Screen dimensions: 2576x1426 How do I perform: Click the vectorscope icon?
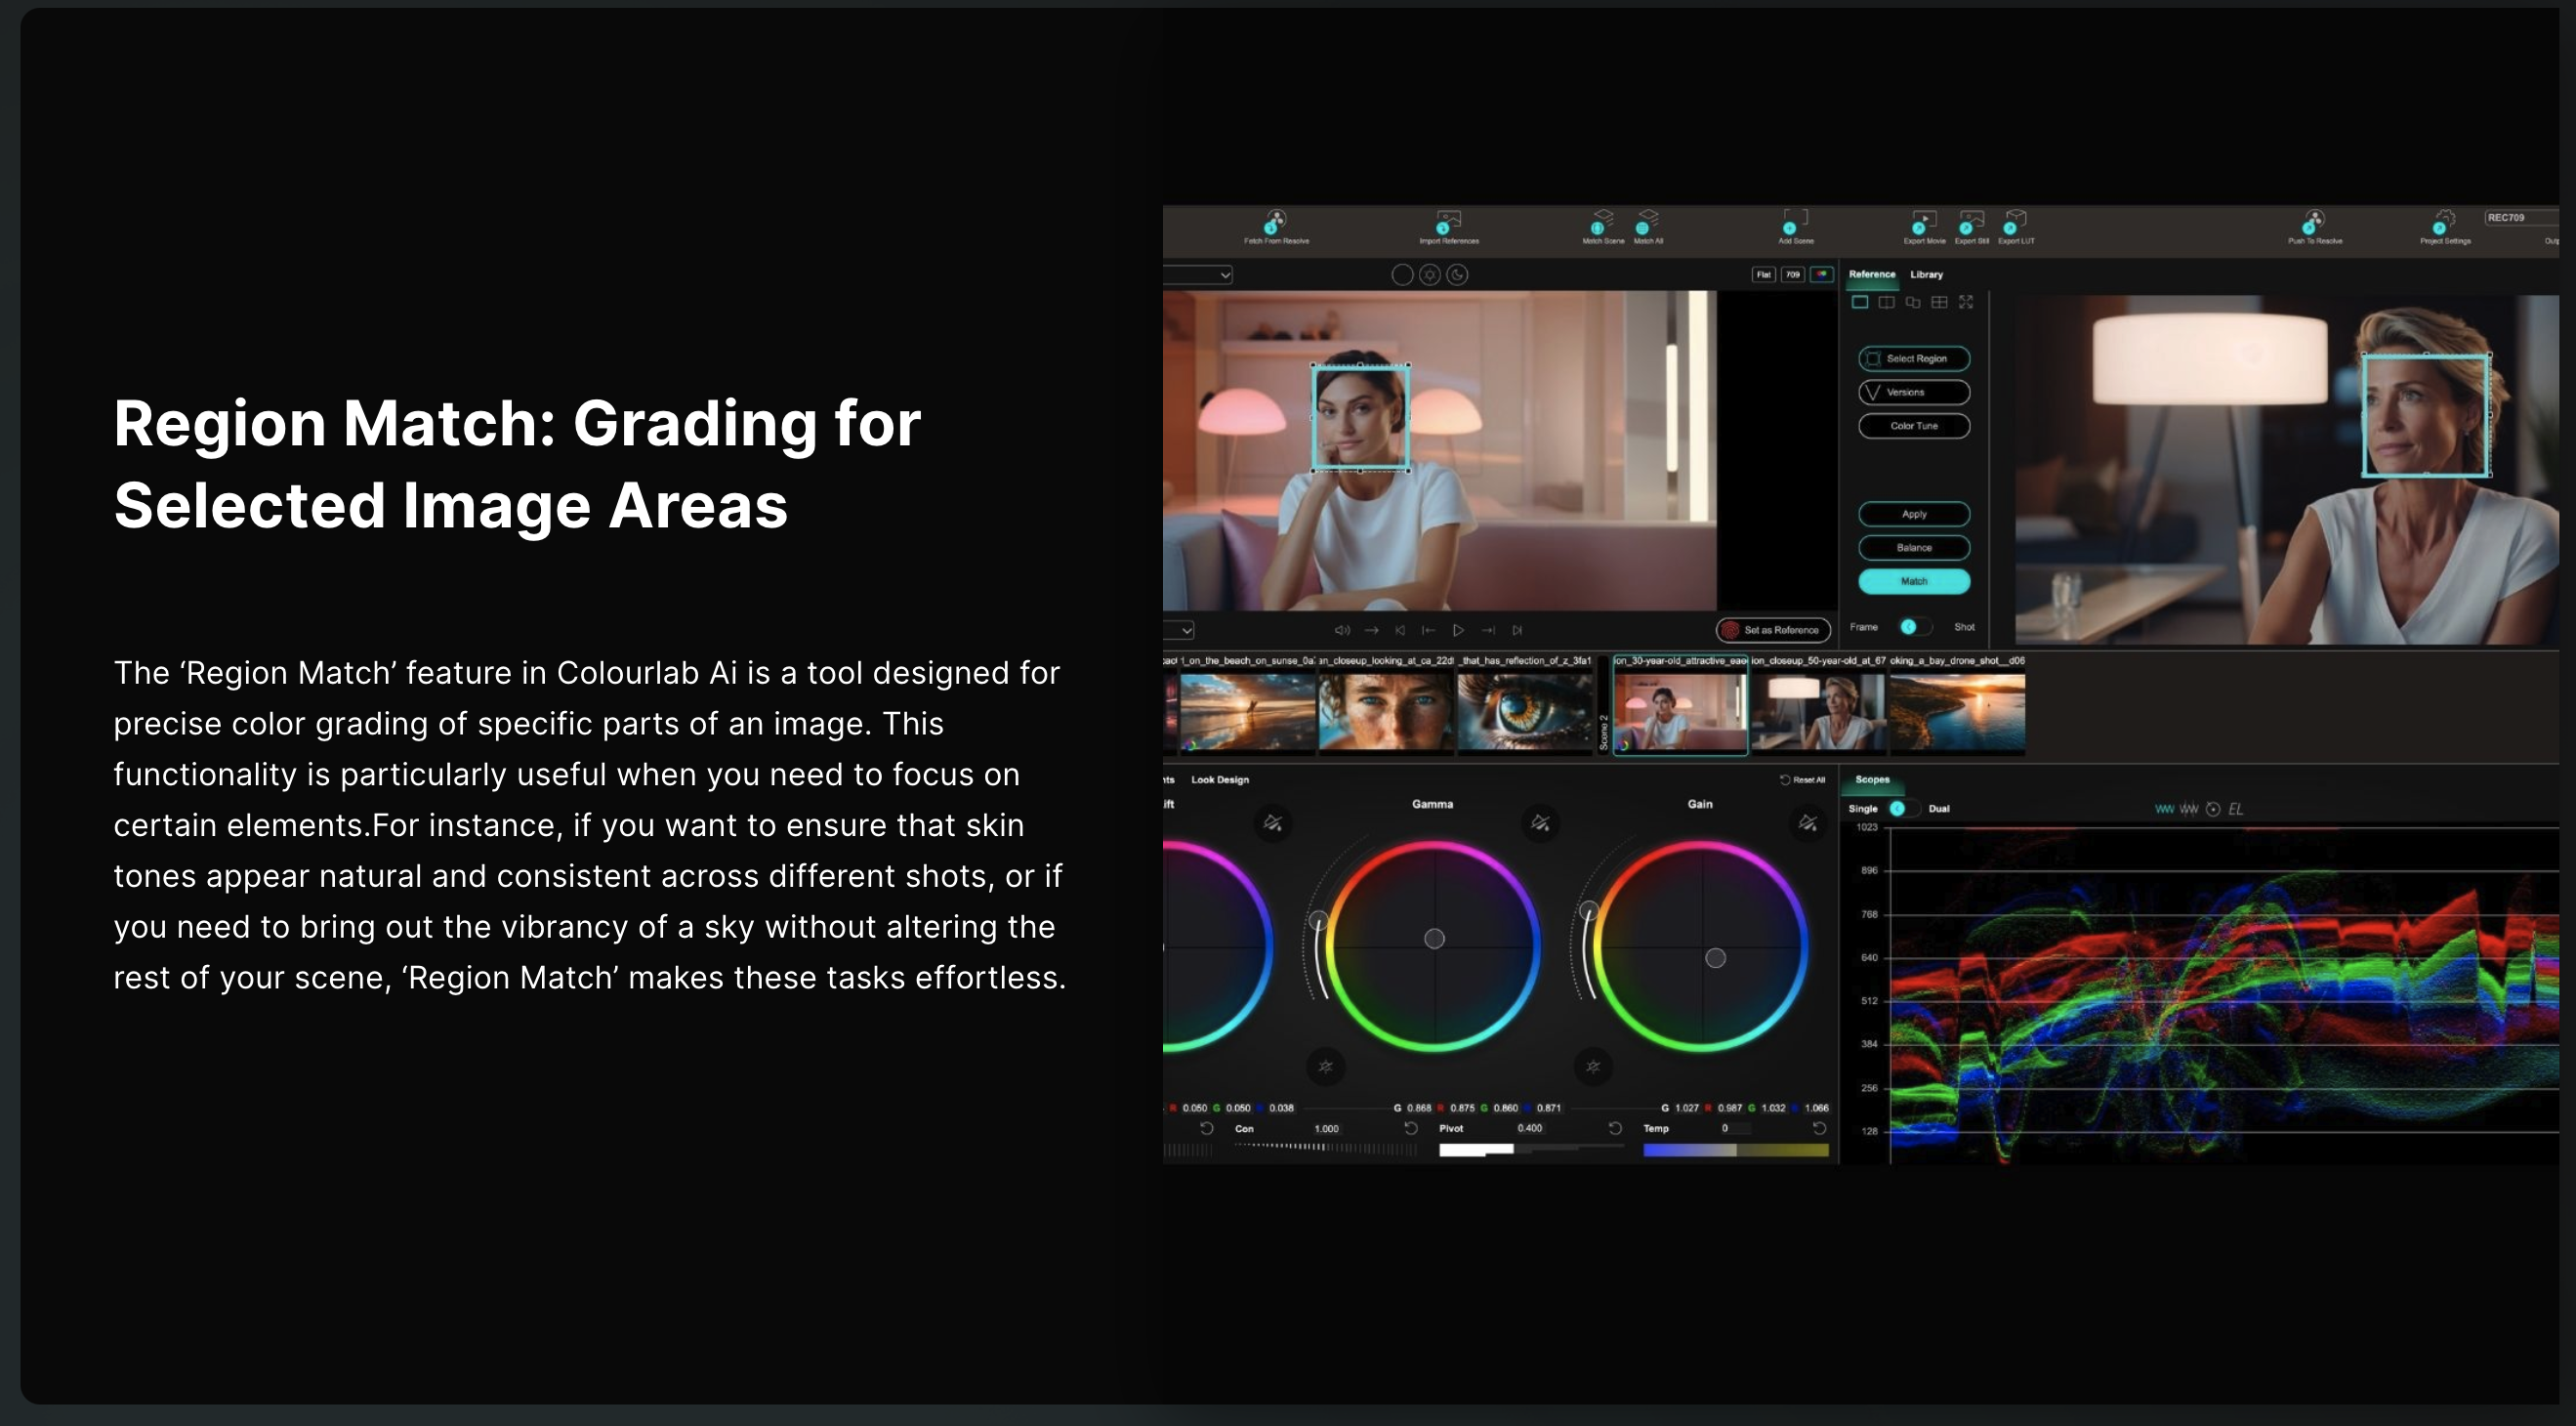tap(2213, 809)
